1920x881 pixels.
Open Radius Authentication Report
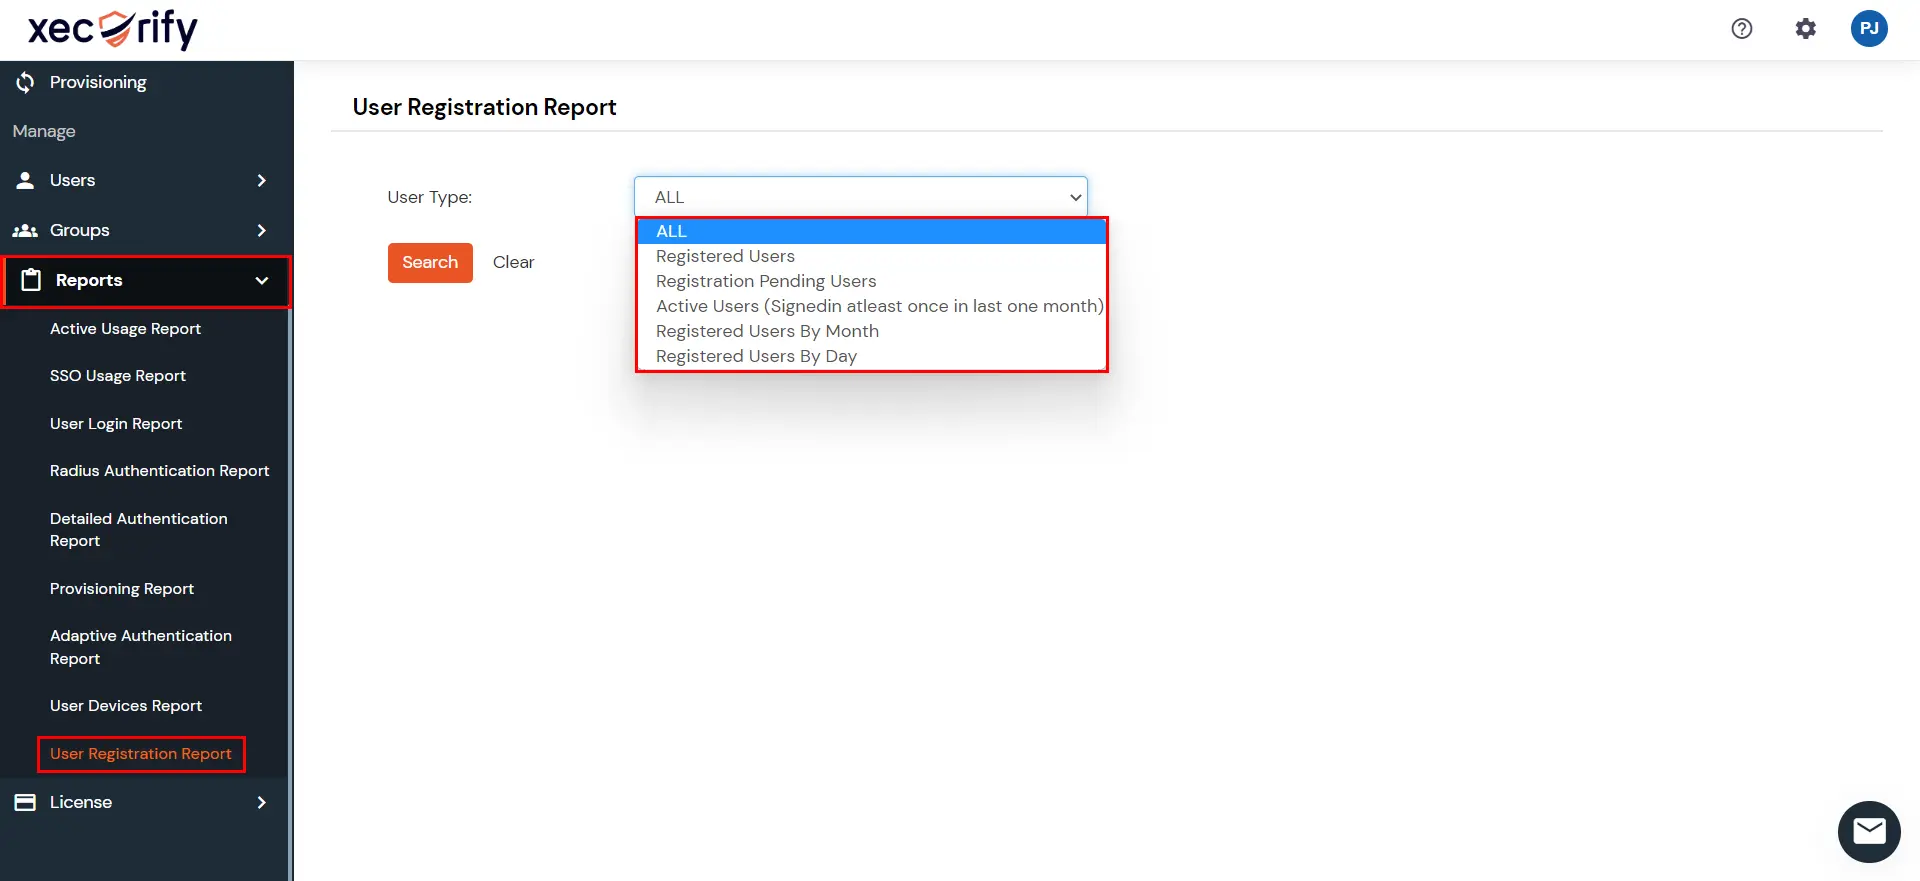coord(160,471)
